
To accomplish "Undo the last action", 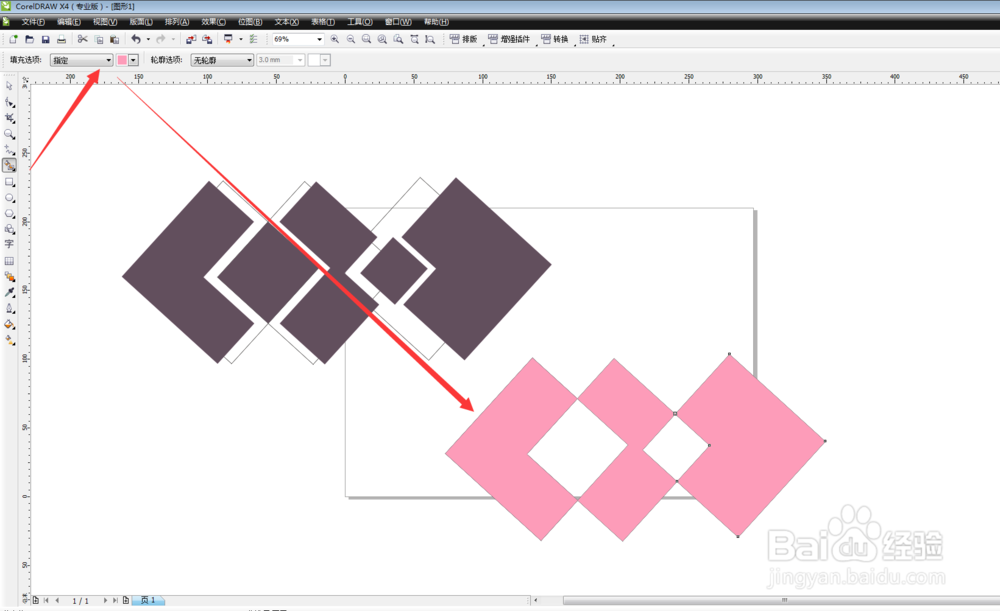I will point(136,40).
